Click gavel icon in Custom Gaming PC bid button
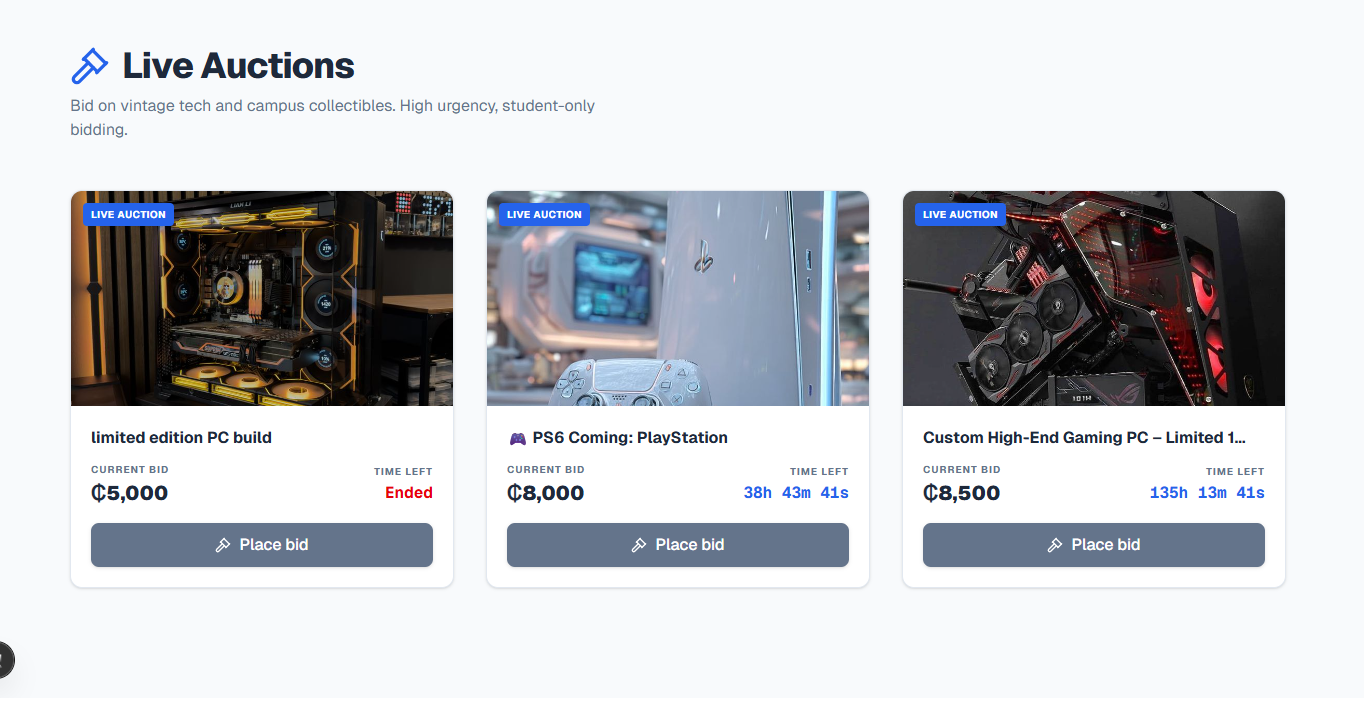Screen dimensions: 1364x703 pyautogui.click(x=1055, y=545)
